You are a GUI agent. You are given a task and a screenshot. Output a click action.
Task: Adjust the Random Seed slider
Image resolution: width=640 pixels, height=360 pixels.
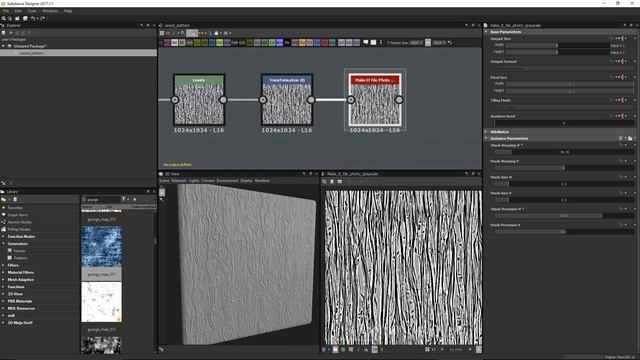coord(563,122)
